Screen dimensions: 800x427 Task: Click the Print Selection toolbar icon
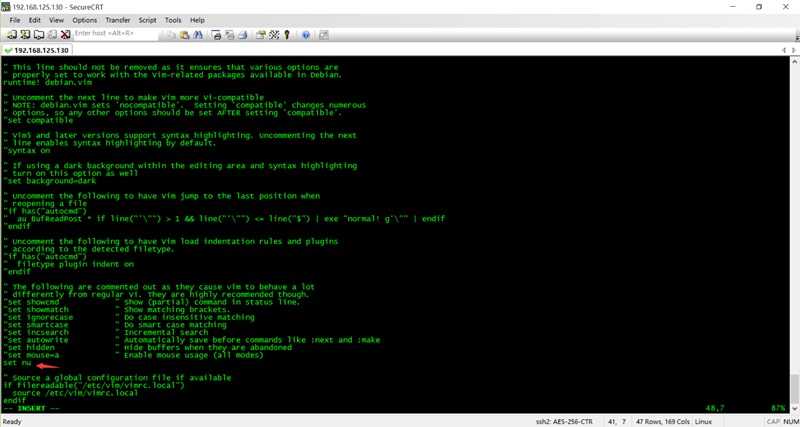coord(230,35)
